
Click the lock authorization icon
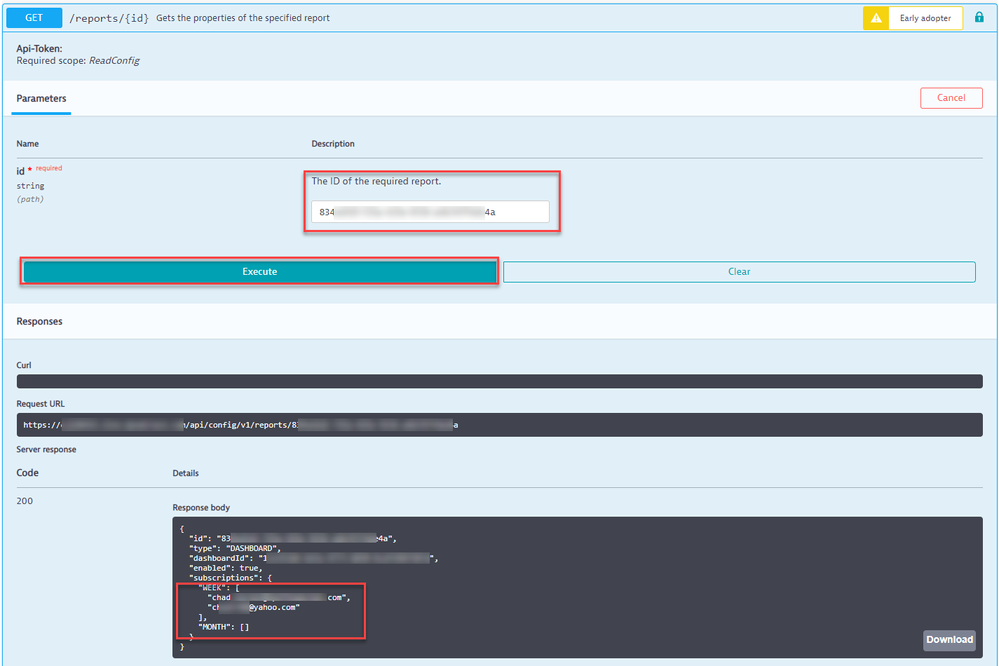(979, 18)
